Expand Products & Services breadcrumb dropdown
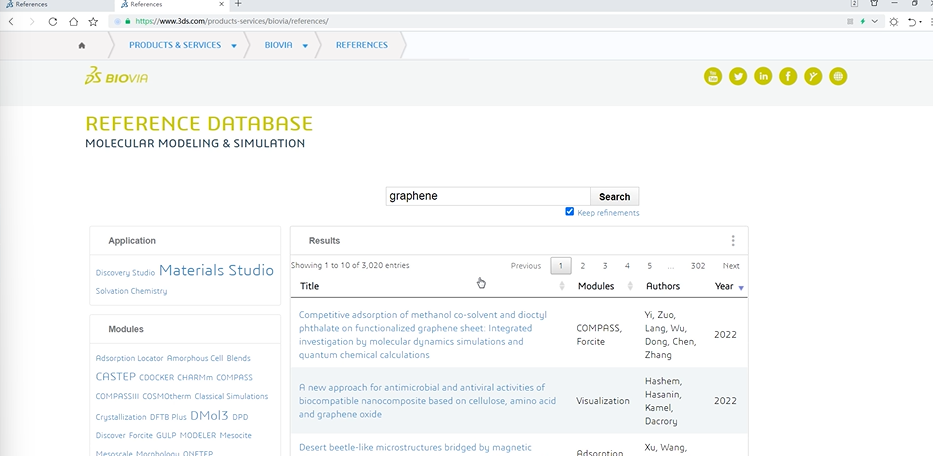The image size is (933, 456). 234,46
